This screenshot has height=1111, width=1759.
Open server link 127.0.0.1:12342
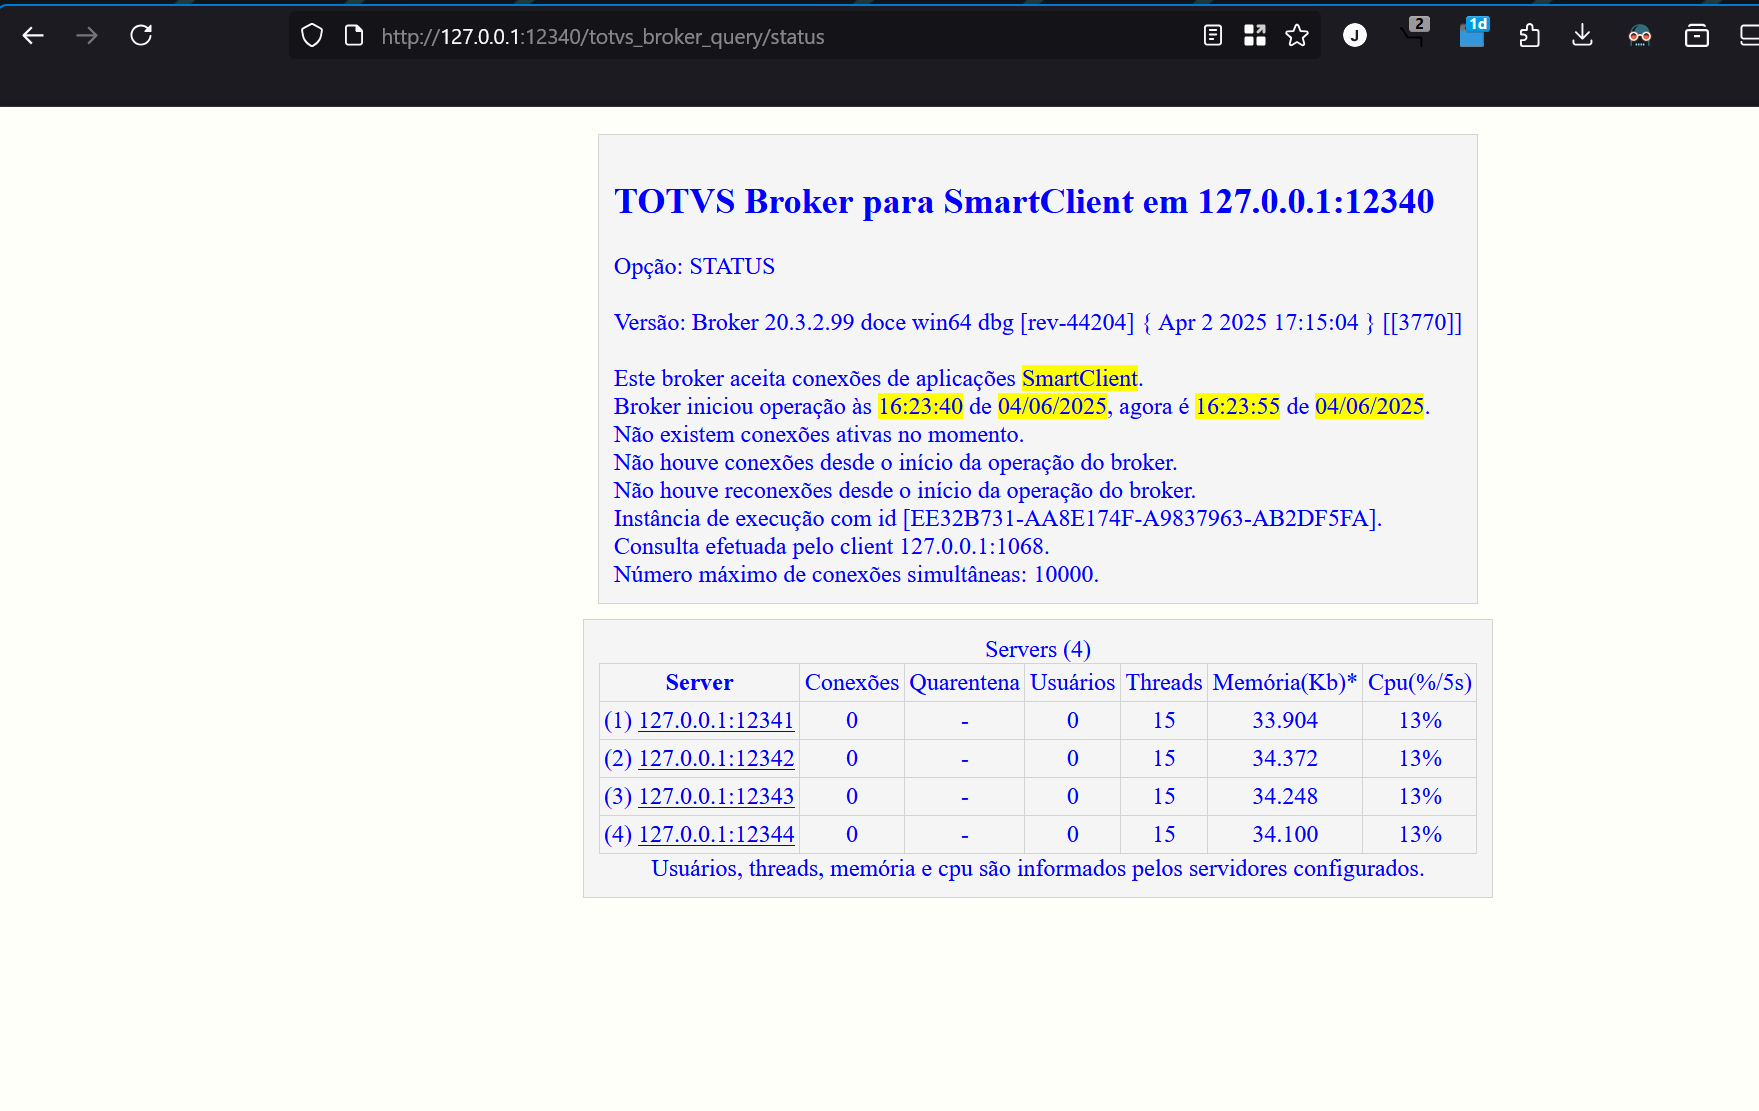tap(716, 758)
